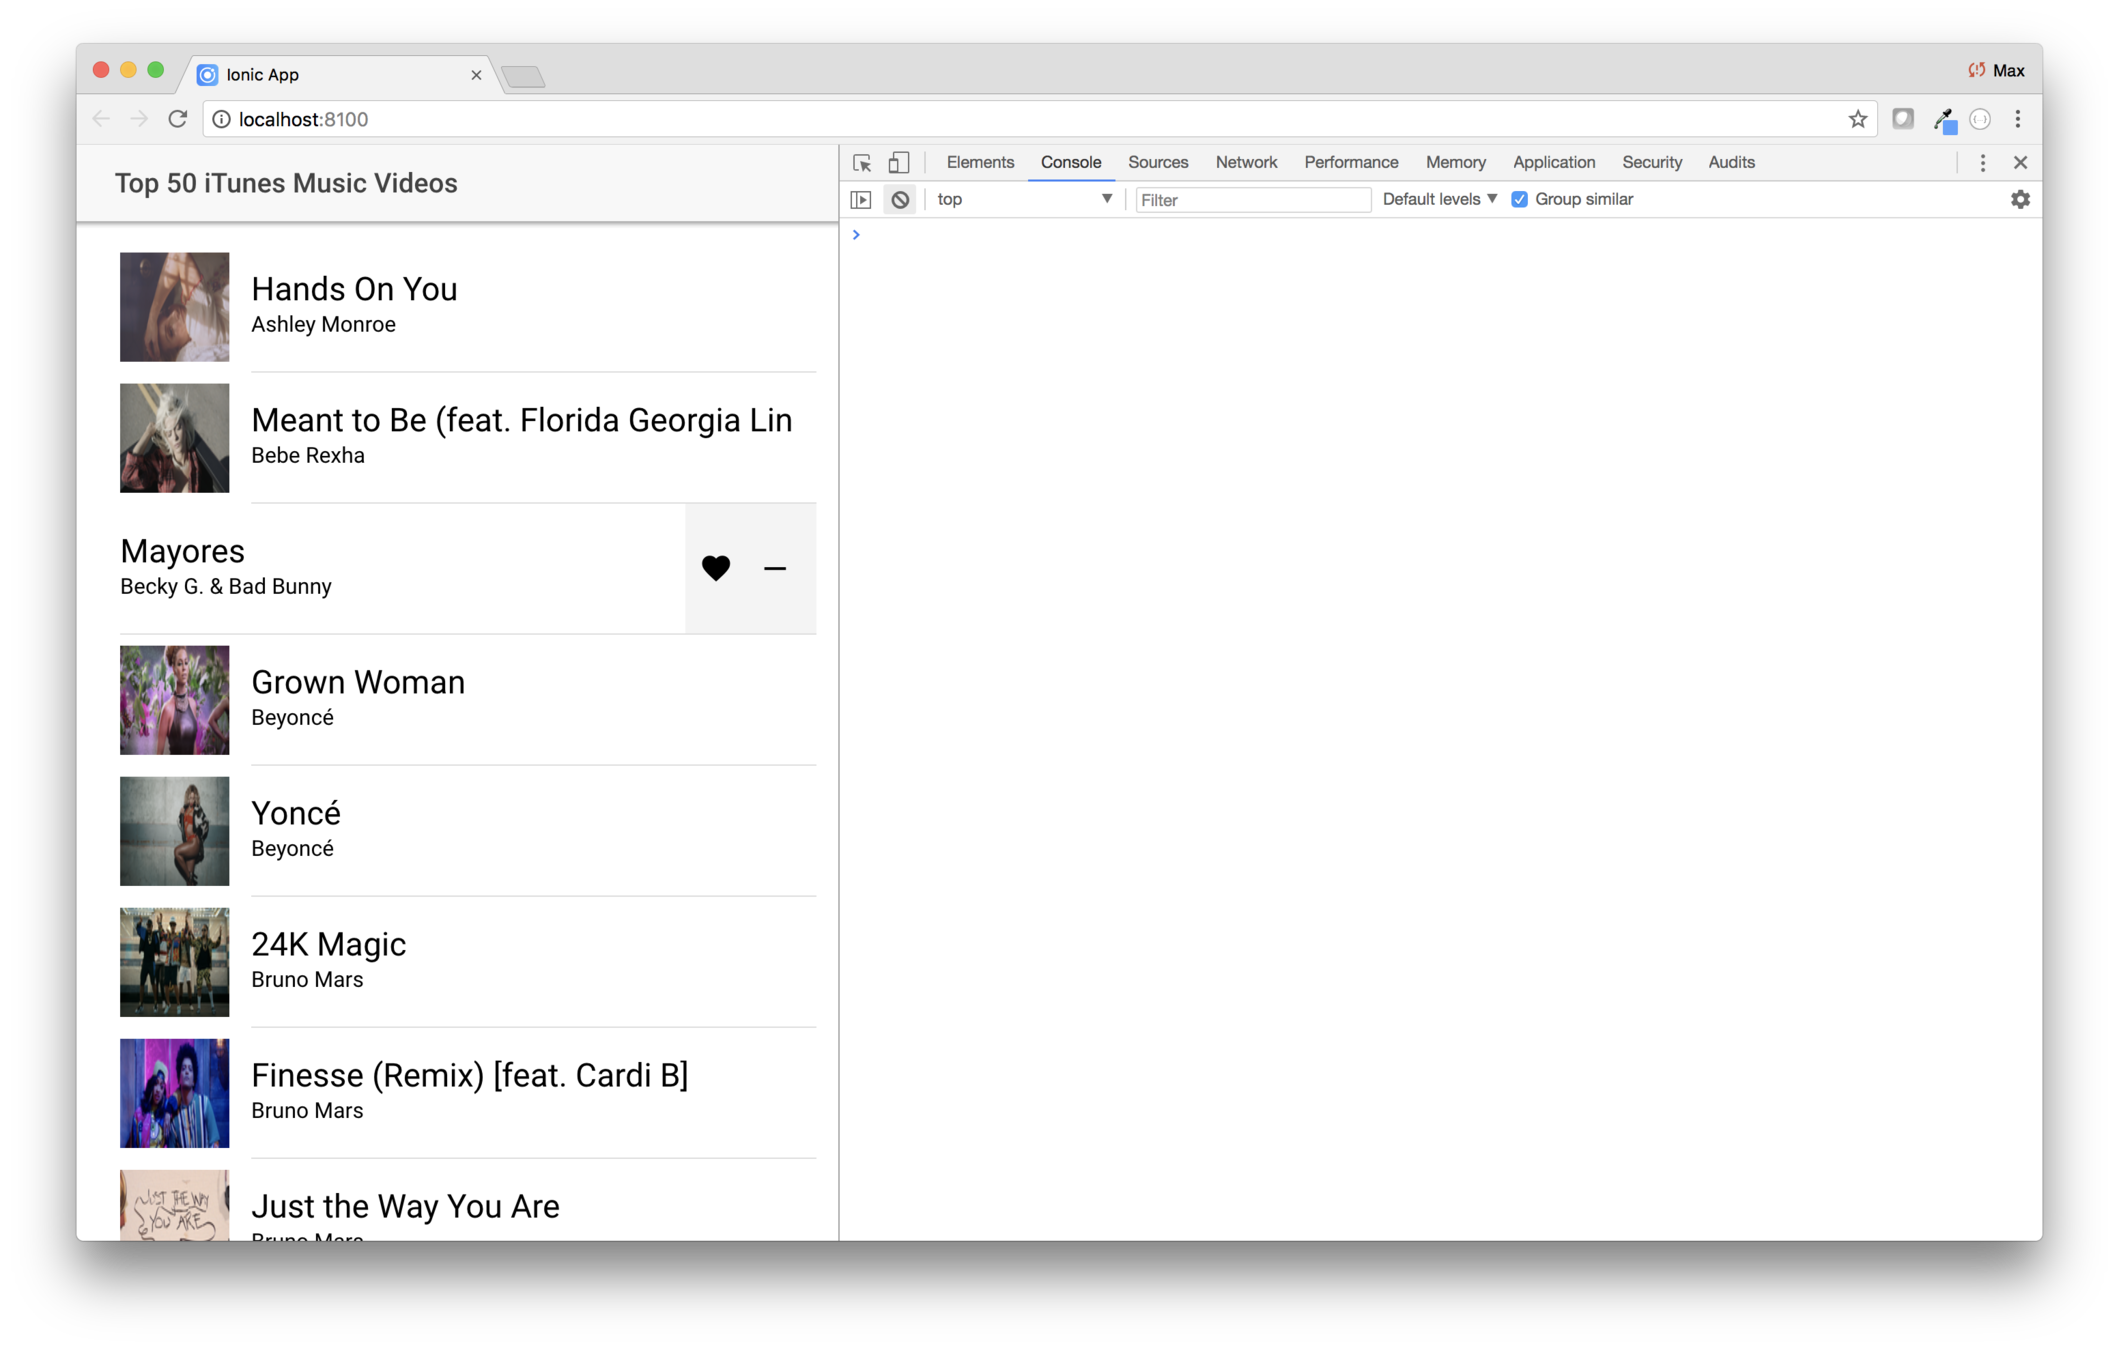The image size is (2119, 1350).
Task: Click the heart favorite icon on Mayores
Action: pyautogui.click(x=715, y=568)
